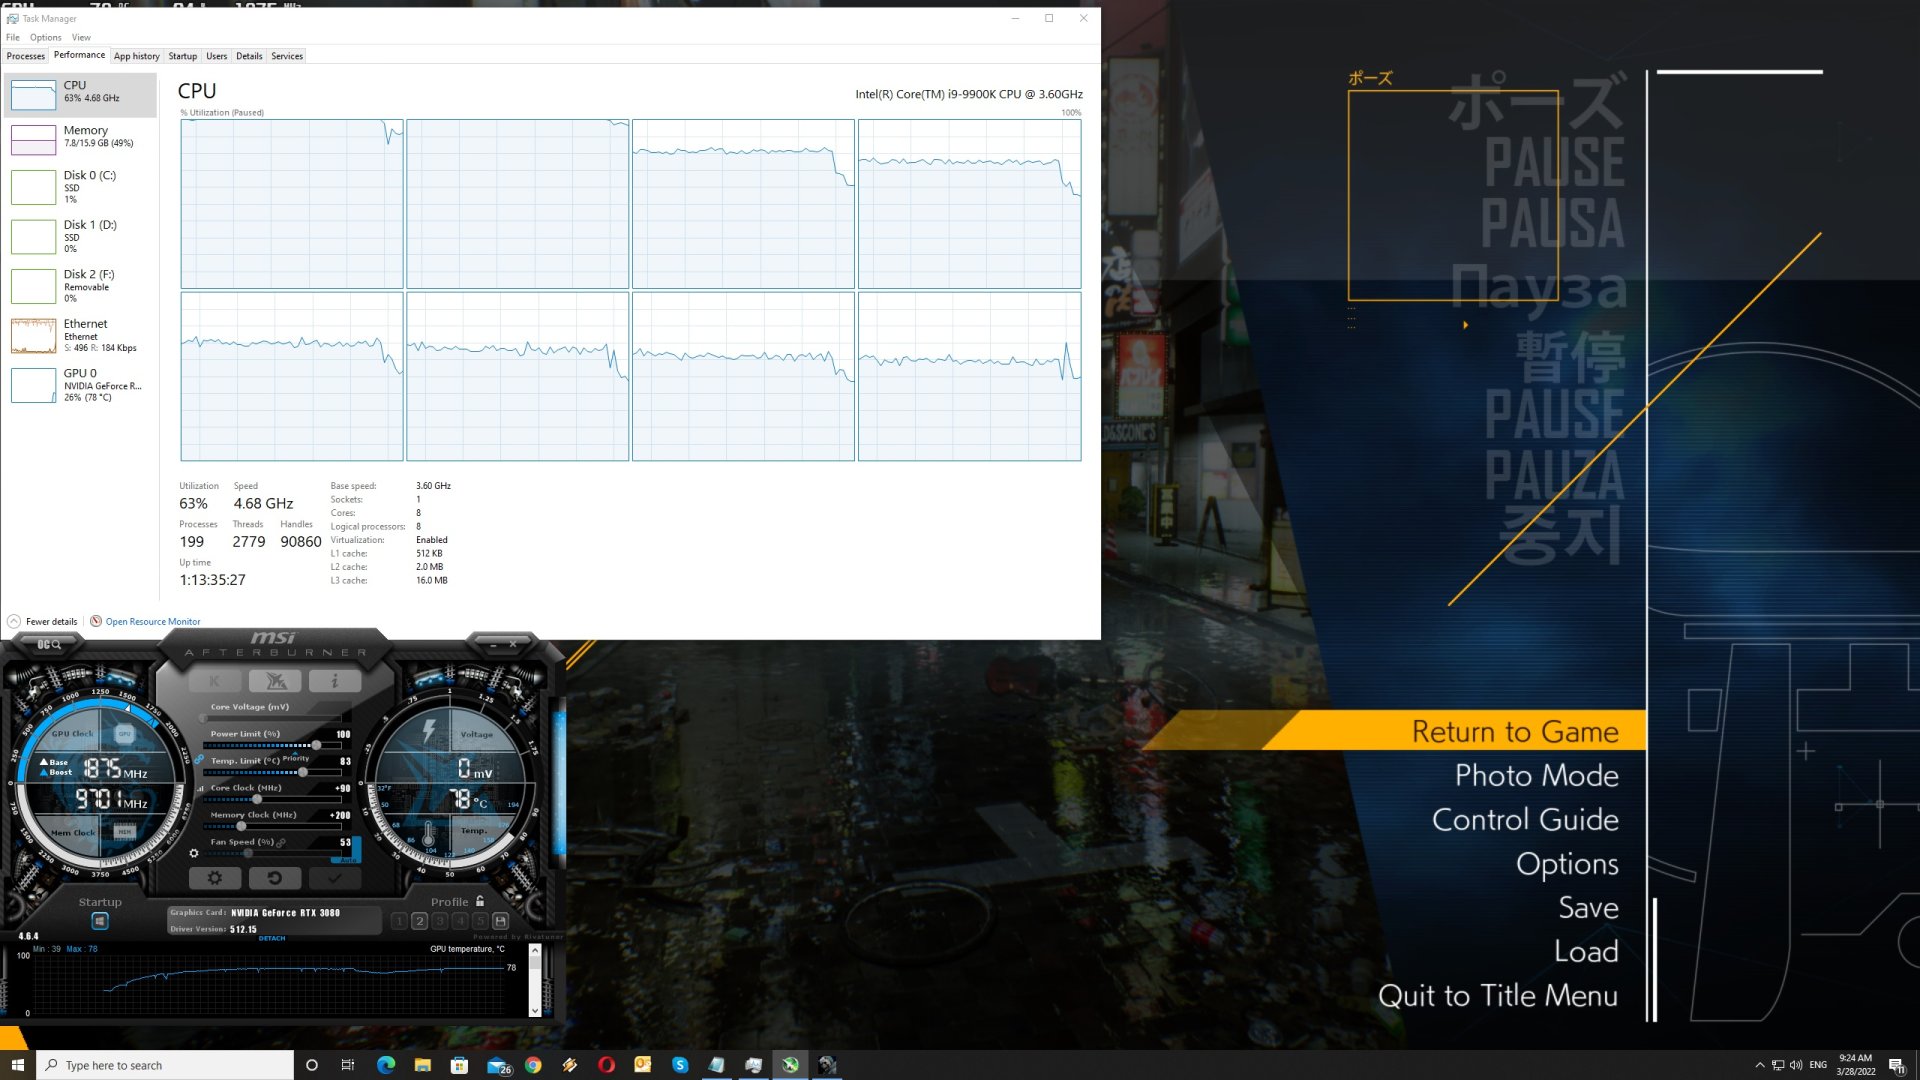Toggle fan speed Auto mode

click(347, 860)
